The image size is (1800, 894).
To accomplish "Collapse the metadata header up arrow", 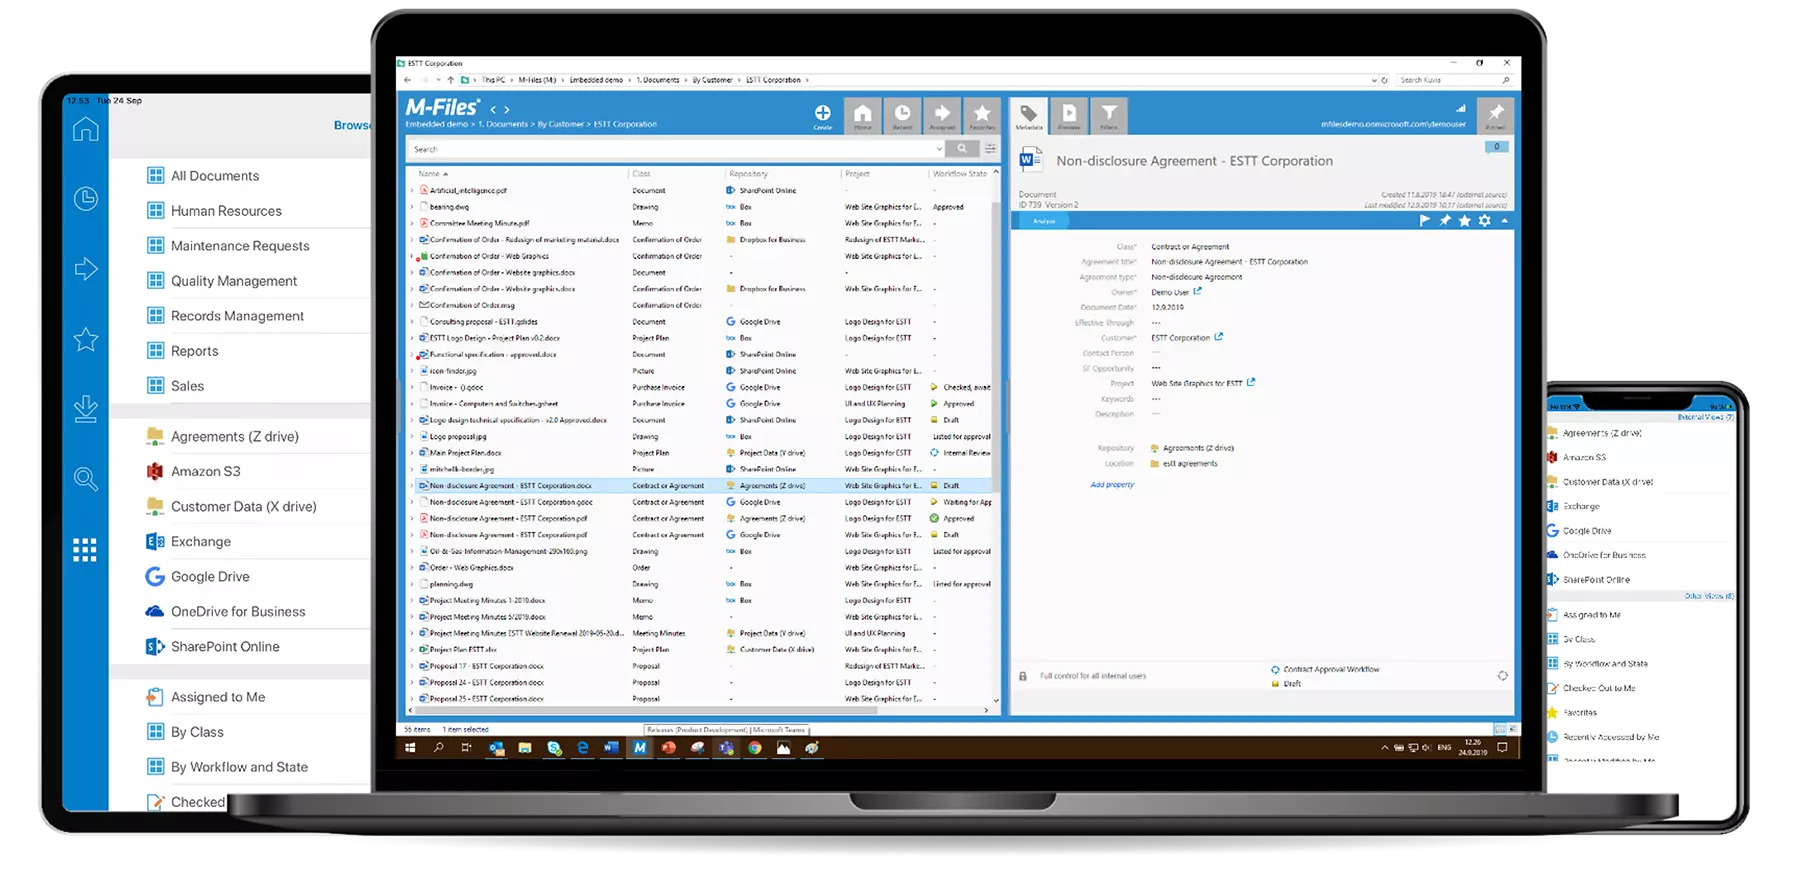I will tap(1504, 221).
